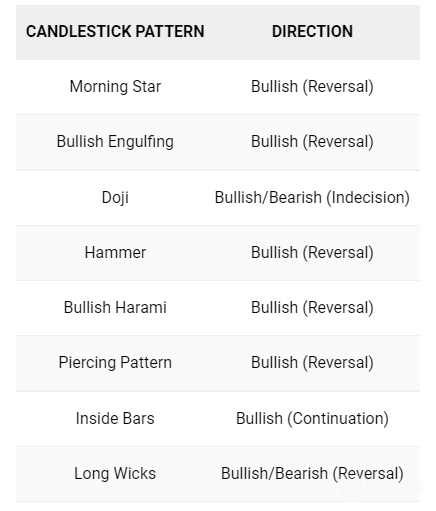Image resolution: width=436 pixels, height=511 pixels.
Task: Select the Morning Star pattern cell
Action: (x=115, y=87)
